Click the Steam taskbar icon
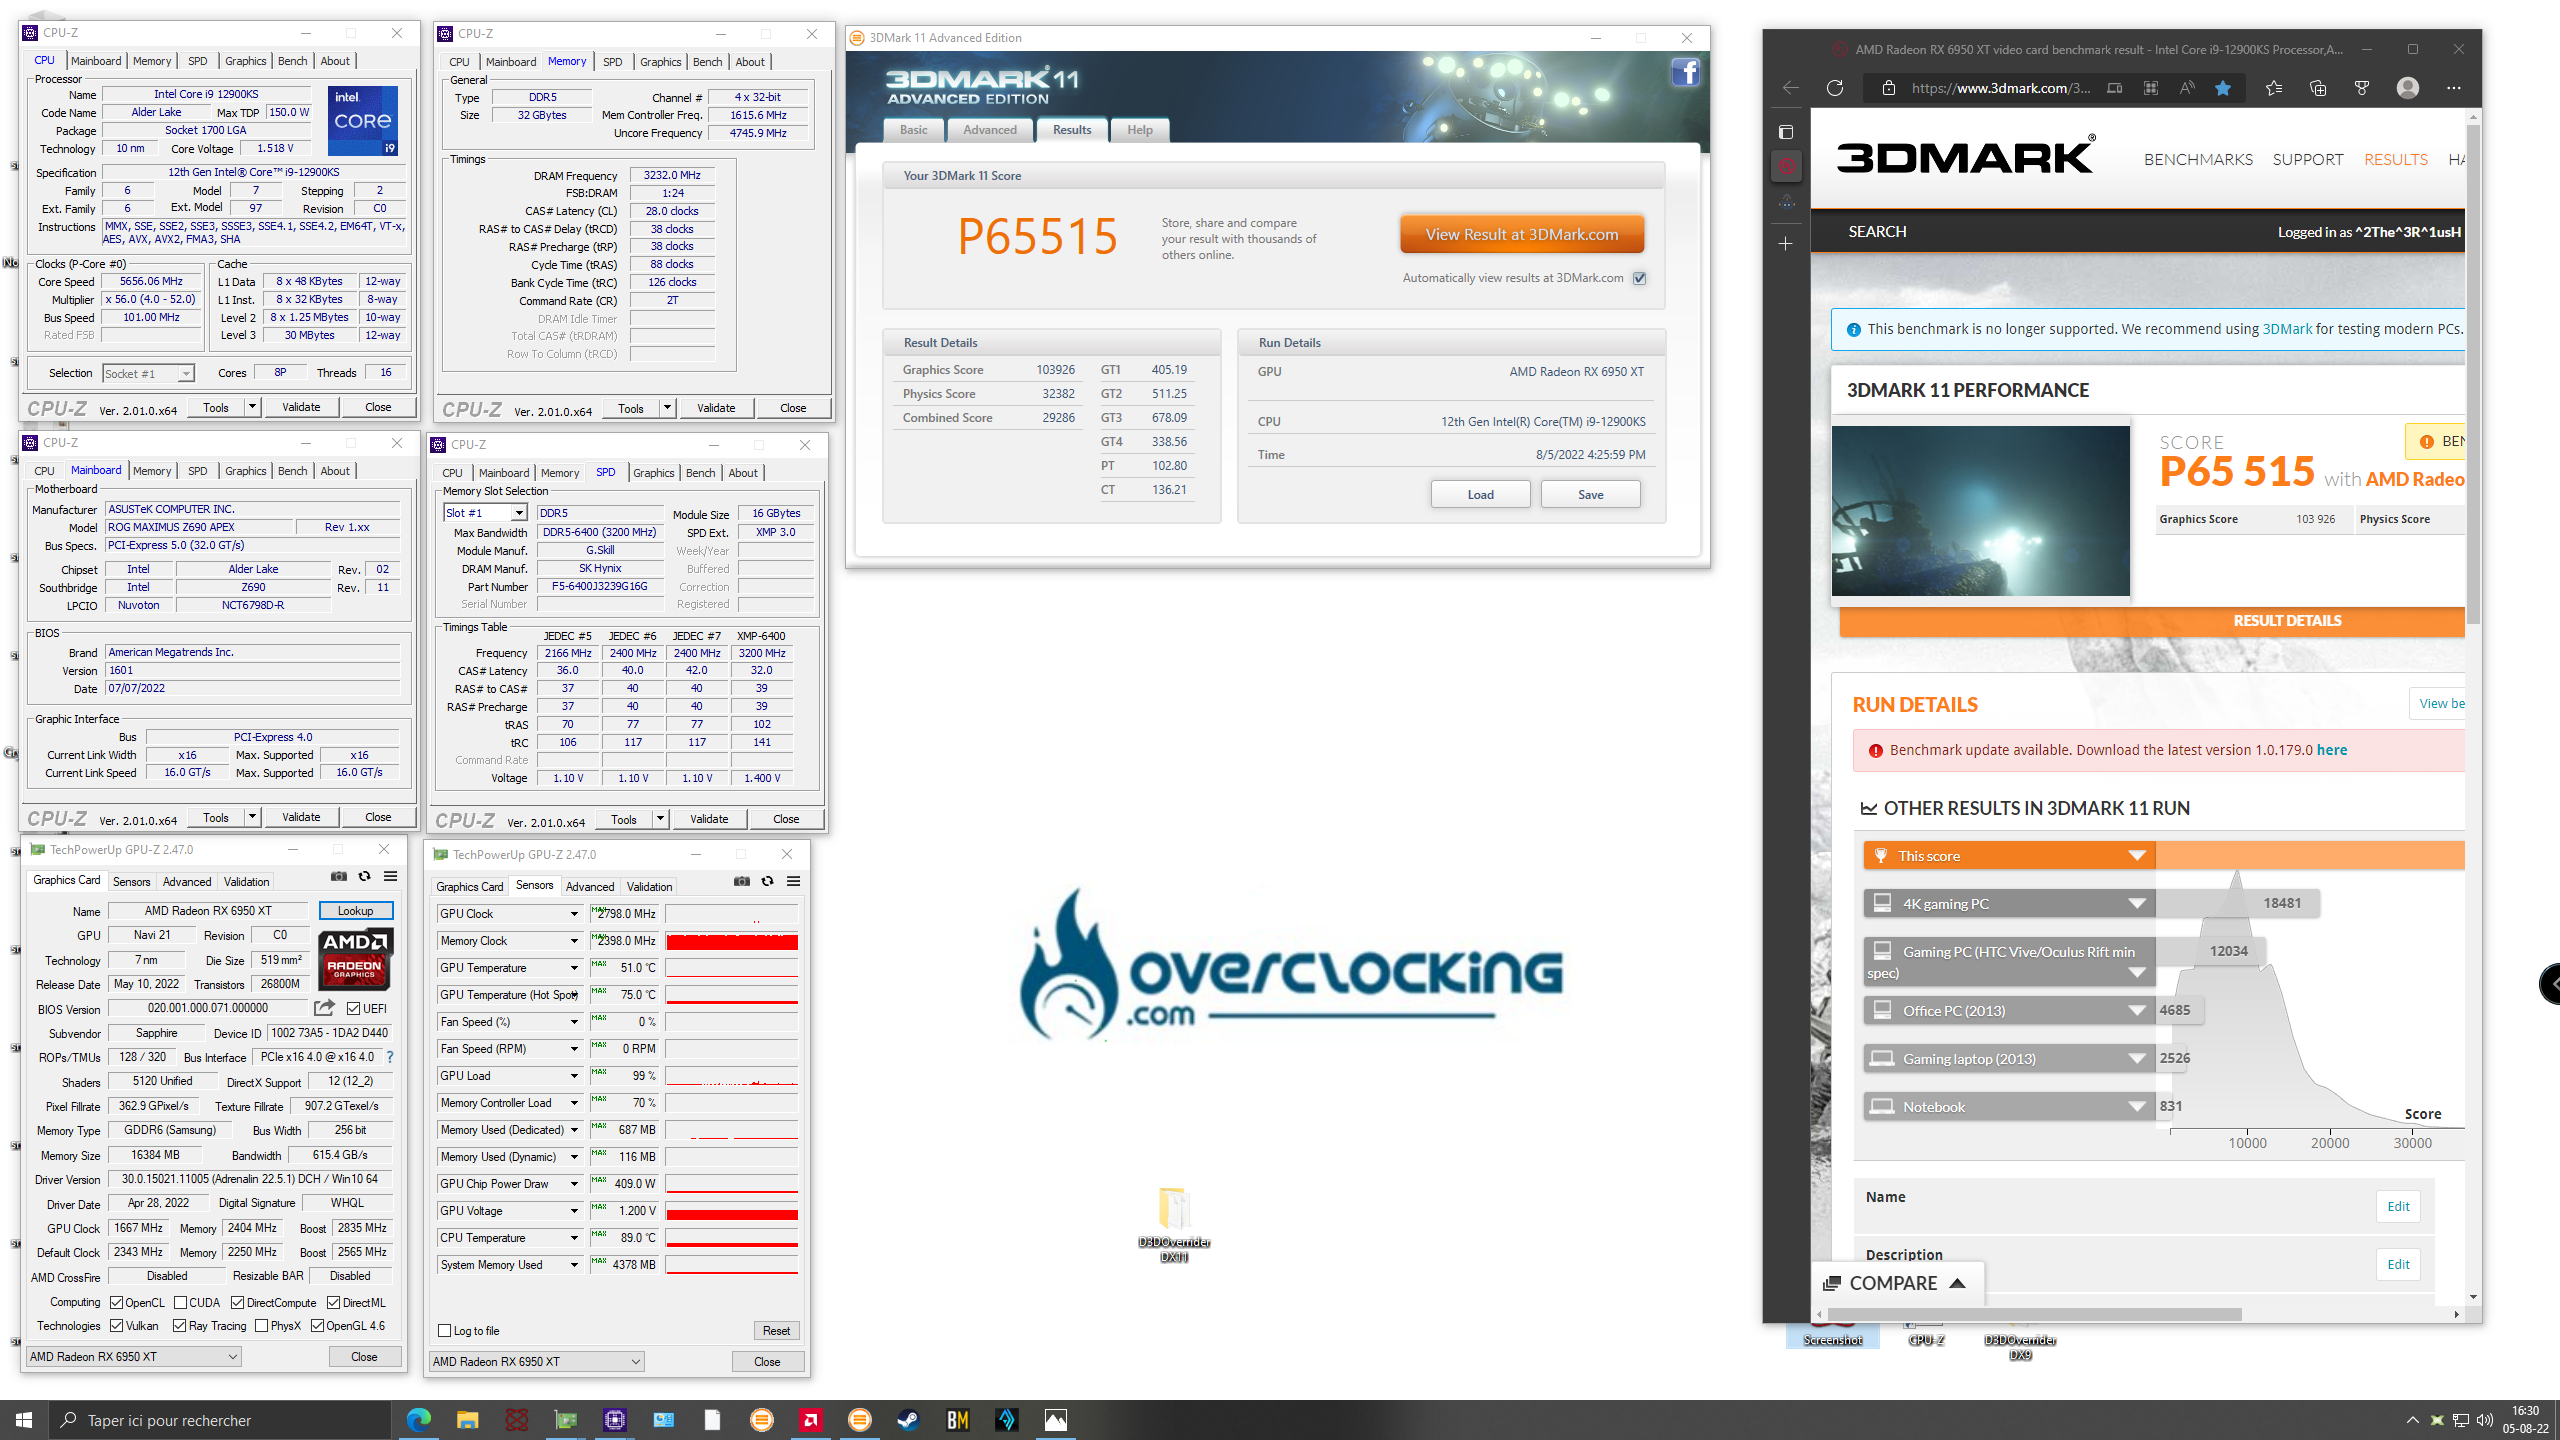 pyautogui.click(x=909, y=1420)
